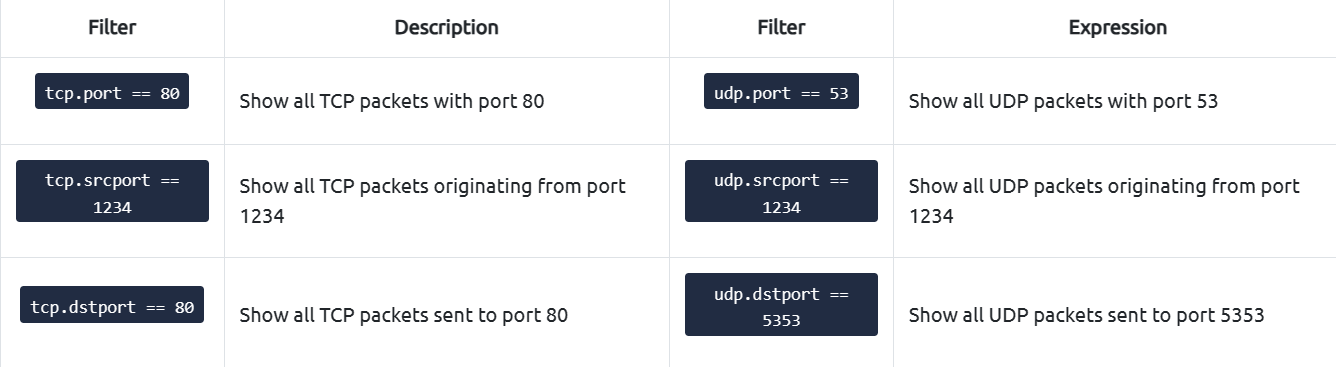Click the '5353' value in UDP dstport filter
This screenshot has height=367, width=1336.
pos(781,321)
